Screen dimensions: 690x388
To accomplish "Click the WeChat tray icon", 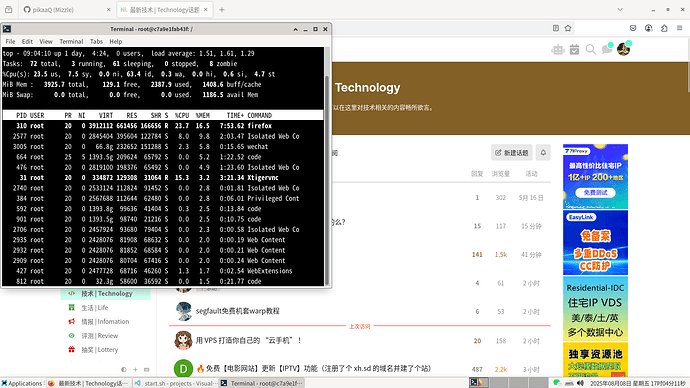I will point(557,383).
